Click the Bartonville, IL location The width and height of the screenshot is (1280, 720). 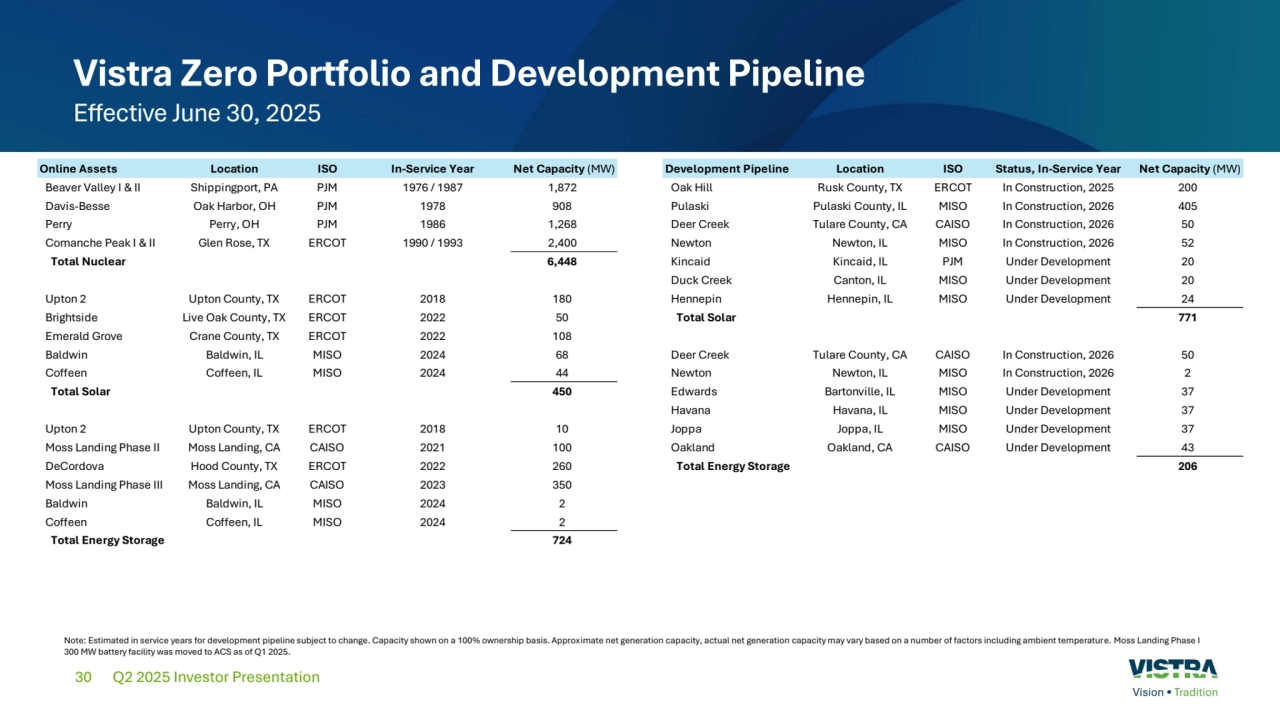click(x=860, y=392)
